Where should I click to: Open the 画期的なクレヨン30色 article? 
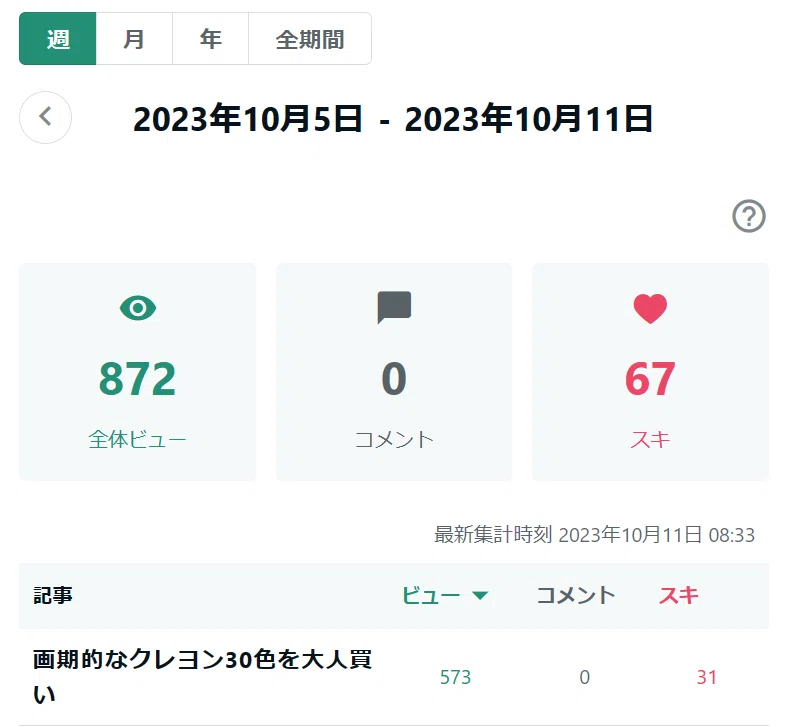(202, 677)
